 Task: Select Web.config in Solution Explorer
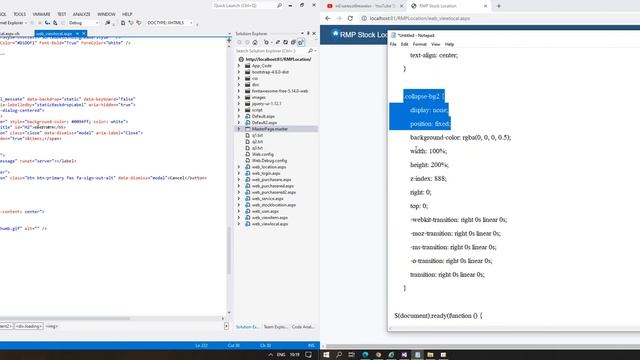pyautogui.click(x=262, y=154)
